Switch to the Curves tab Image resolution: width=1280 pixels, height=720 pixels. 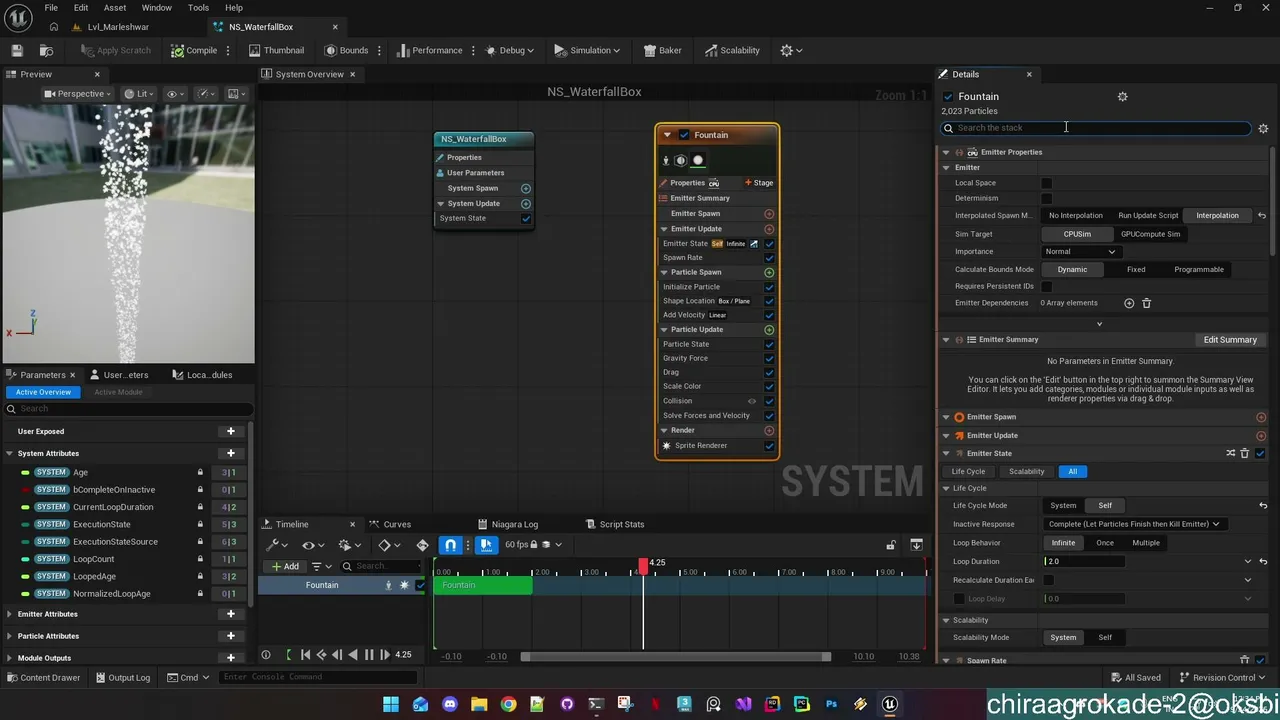click(397, 524)
